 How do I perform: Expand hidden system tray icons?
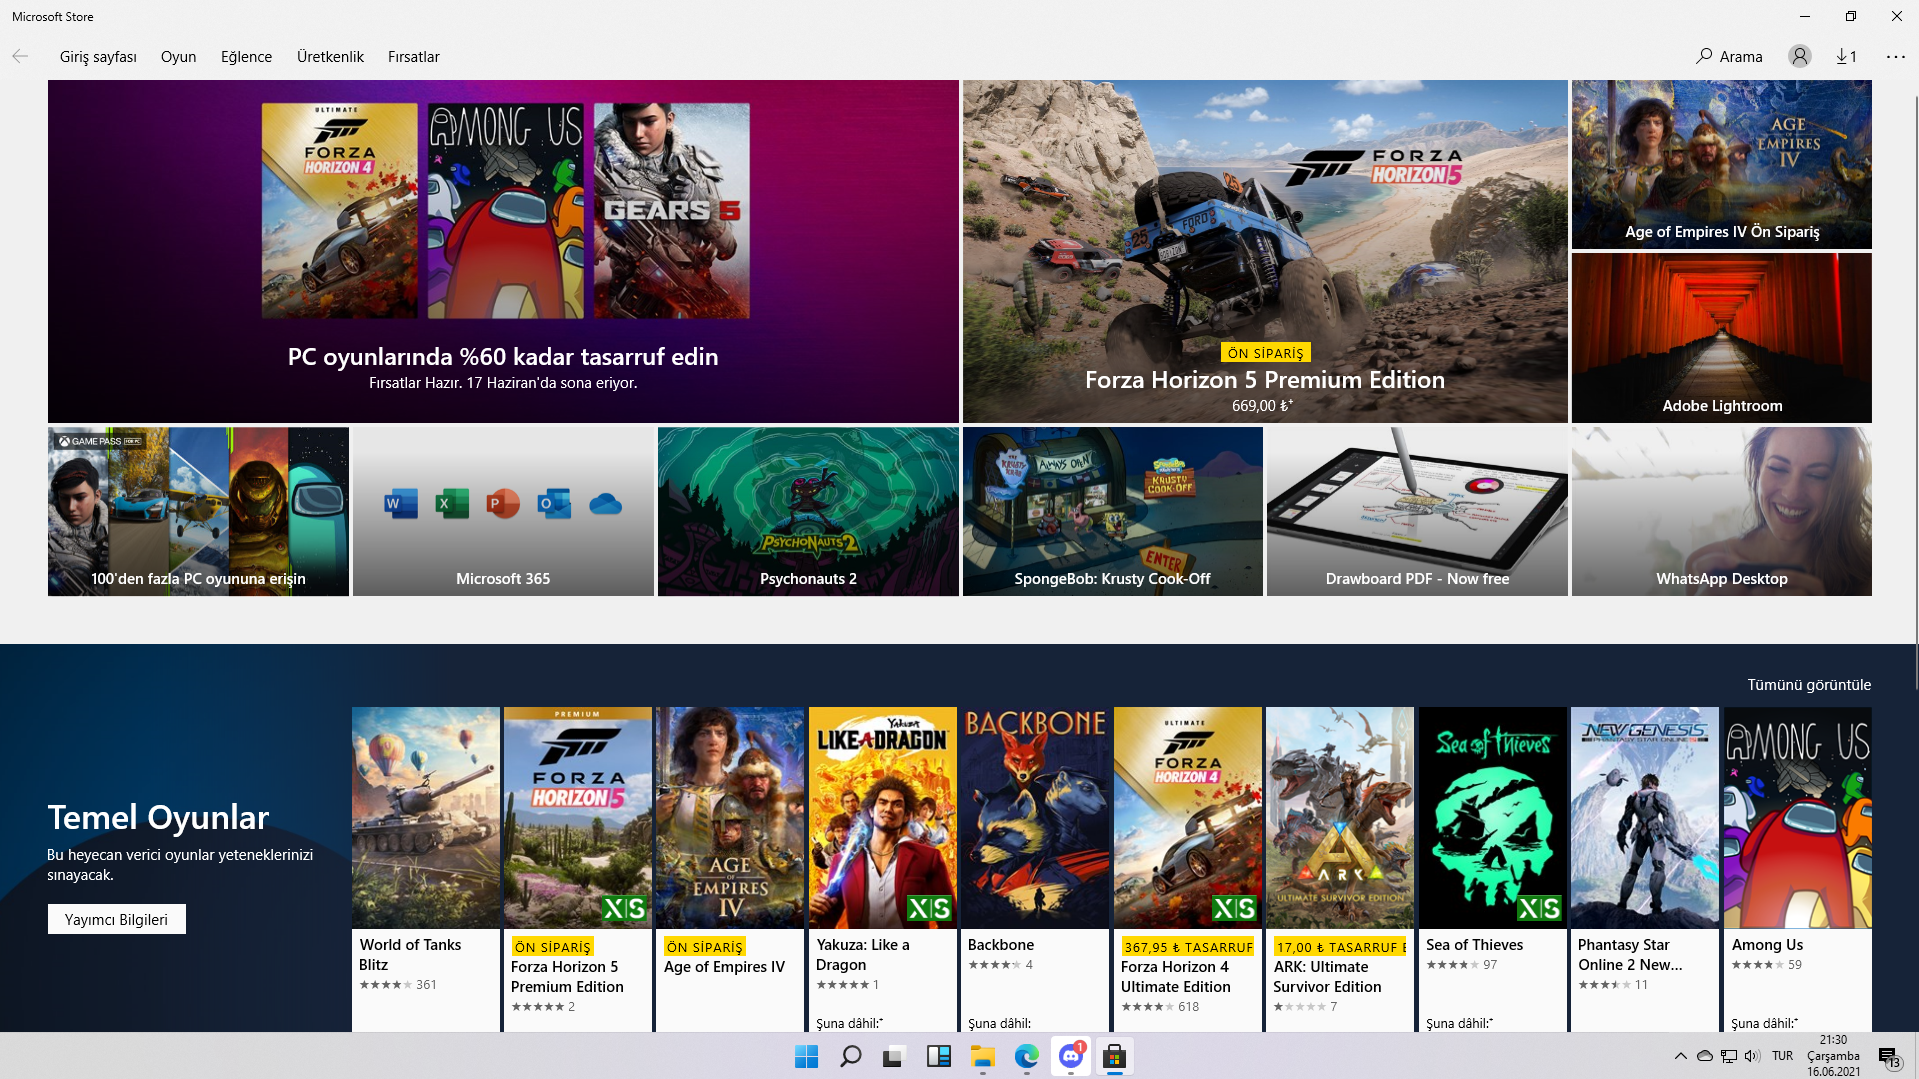point(1680,1056)
